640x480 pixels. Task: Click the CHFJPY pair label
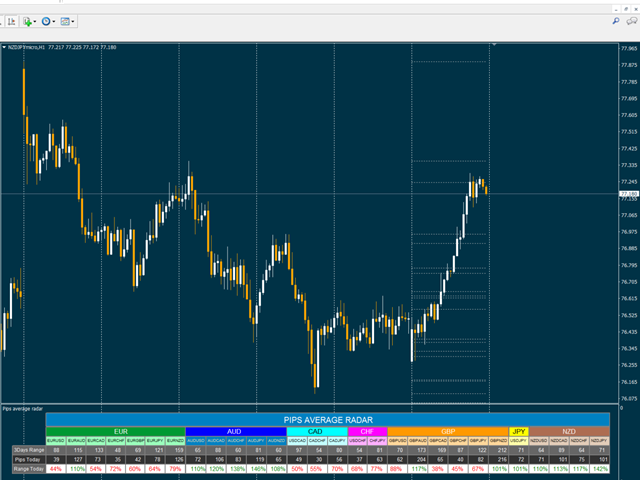(377, 441)
